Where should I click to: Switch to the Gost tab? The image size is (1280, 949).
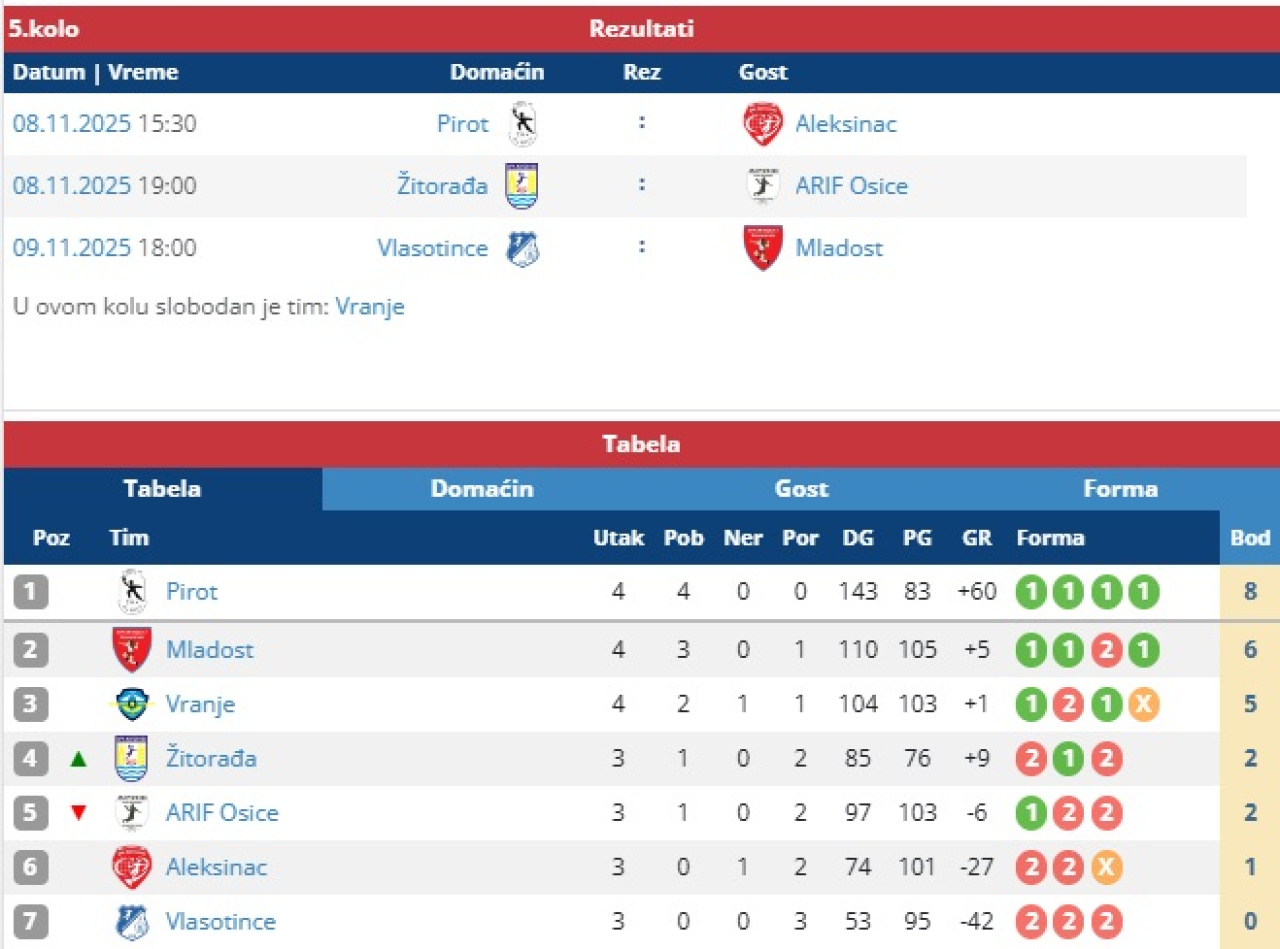pos(801,489)
